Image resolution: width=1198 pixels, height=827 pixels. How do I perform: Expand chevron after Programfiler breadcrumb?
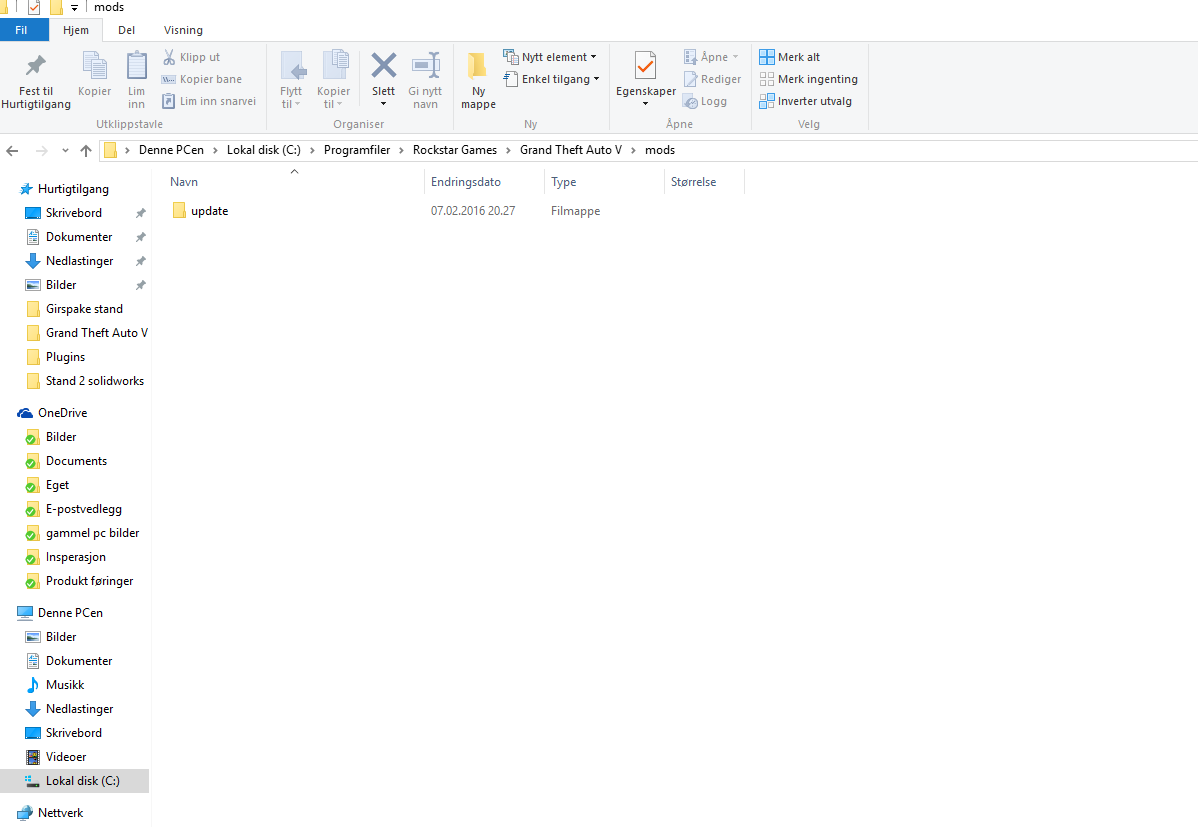pos(401,151)
